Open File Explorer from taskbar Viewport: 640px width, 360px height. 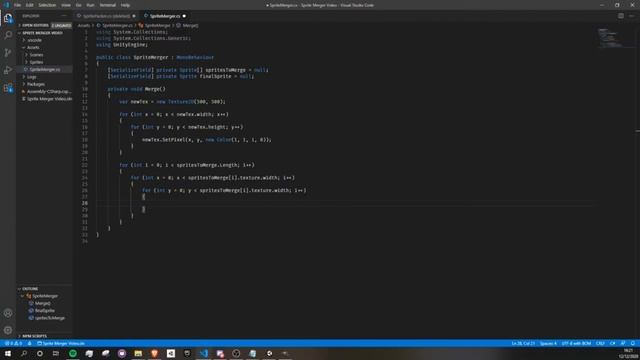(138, 353)
